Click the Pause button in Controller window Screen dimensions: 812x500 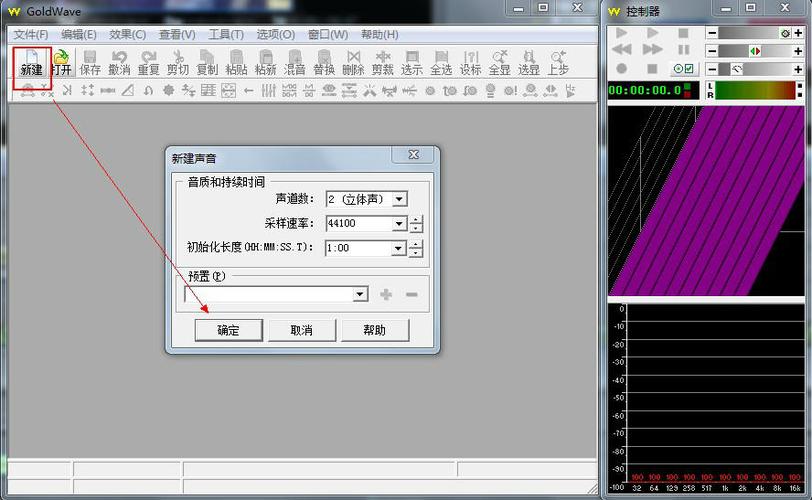[x=684, y=49]
